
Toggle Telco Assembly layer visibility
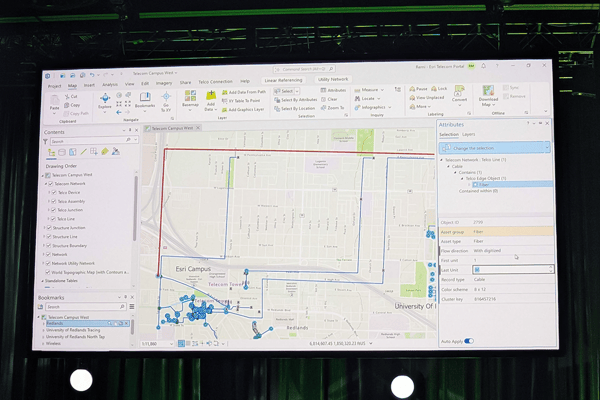pyautogui.click(x=54, y=201)
